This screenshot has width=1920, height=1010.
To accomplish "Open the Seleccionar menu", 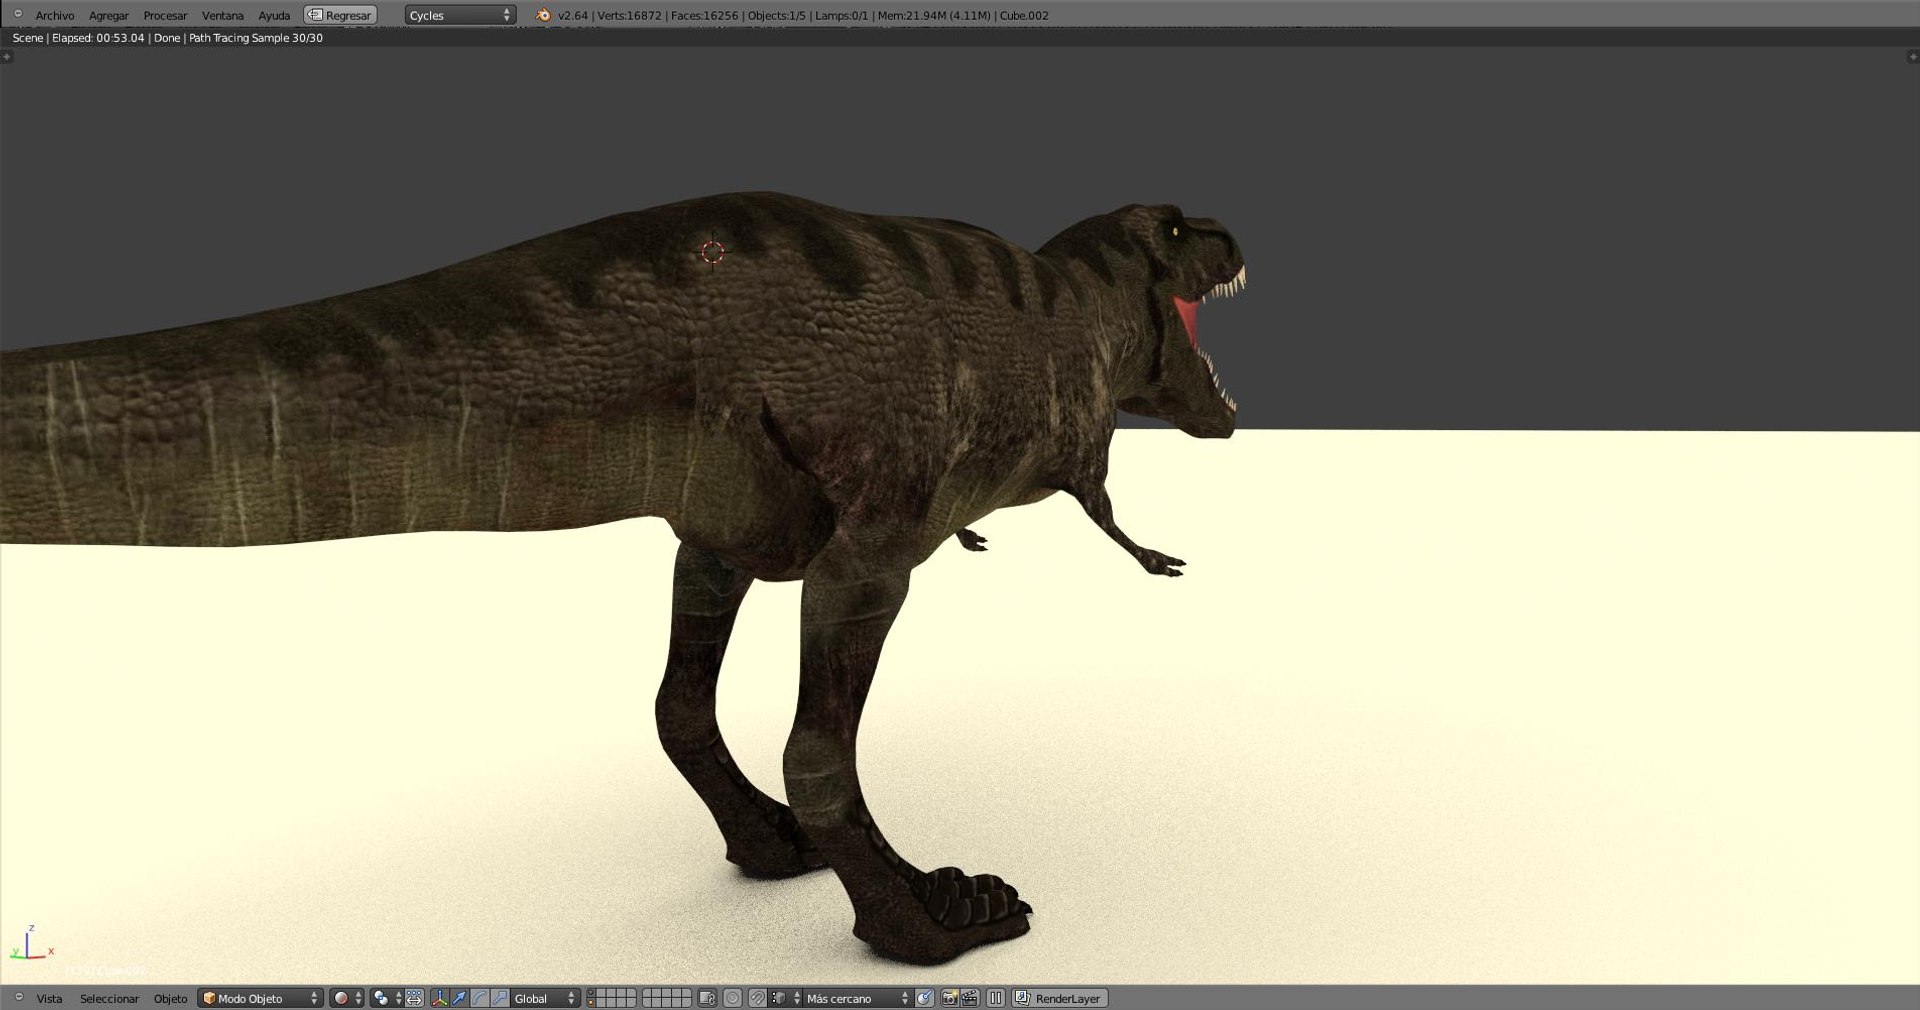I will 109,998.
